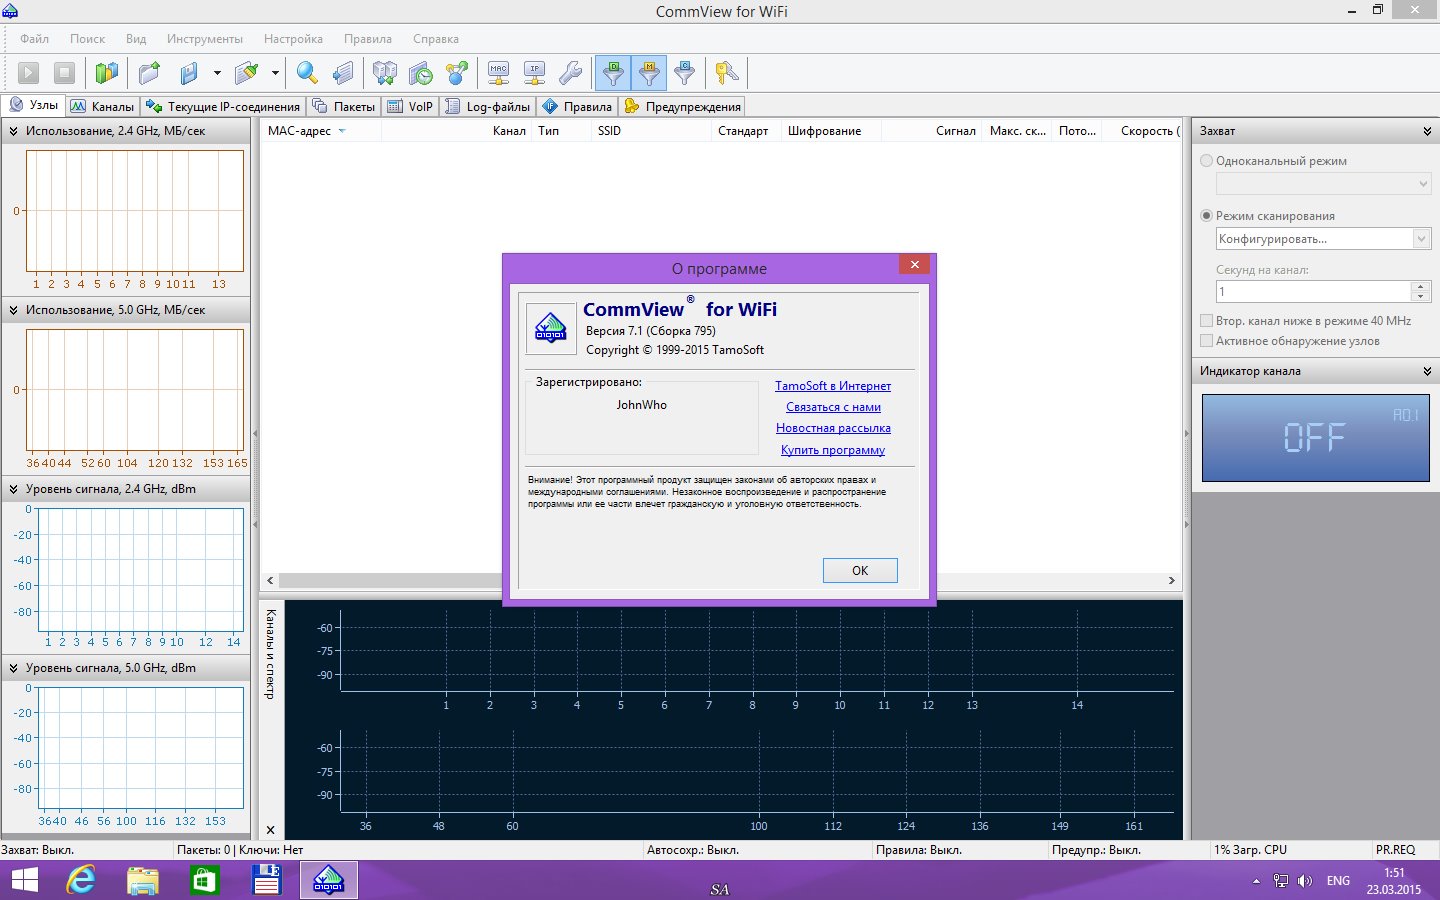
Task: Collapse Уровень сигнала, 2.4 GHz panel
Action: click(14, 489)
